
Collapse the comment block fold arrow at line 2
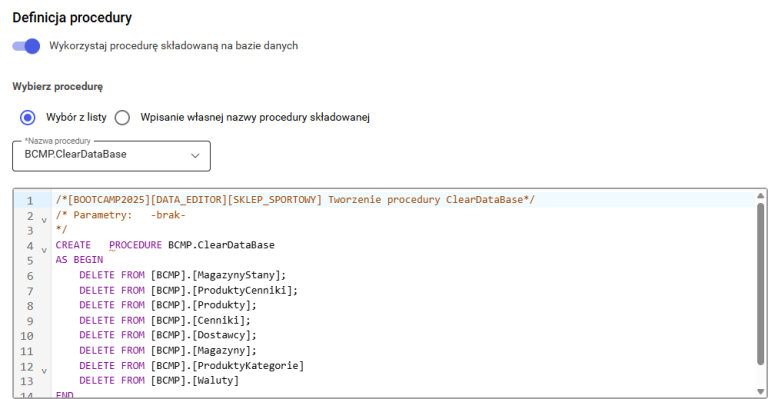pos(44,220)
